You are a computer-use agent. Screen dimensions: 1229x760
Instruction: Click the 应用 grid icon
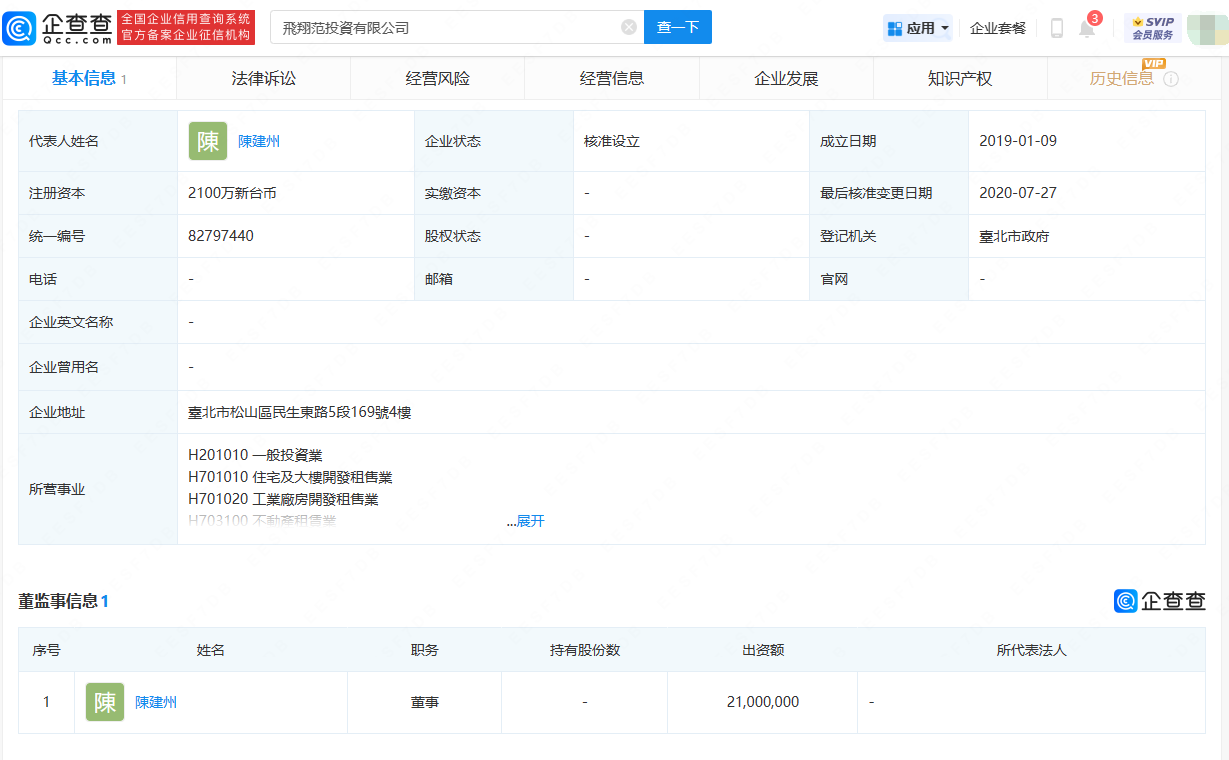click(x=895, y=28)
